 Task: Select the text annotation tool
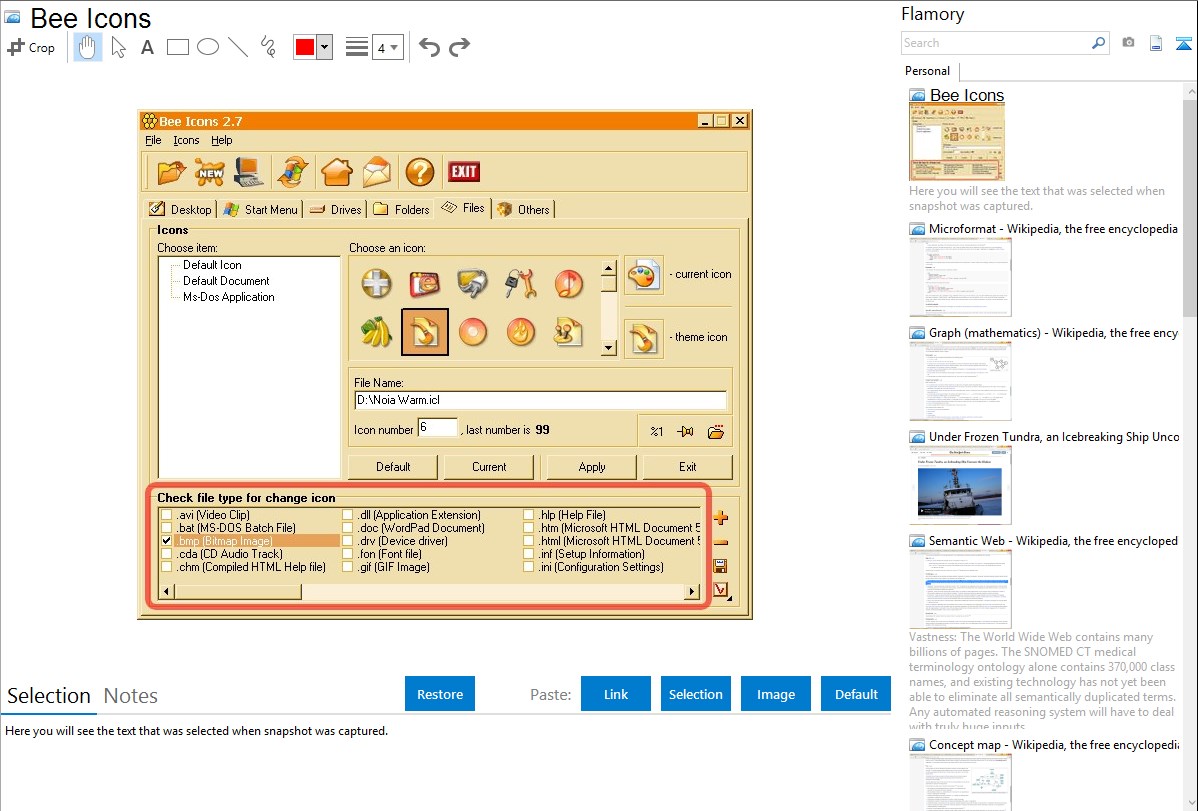[x=147, y=47]
